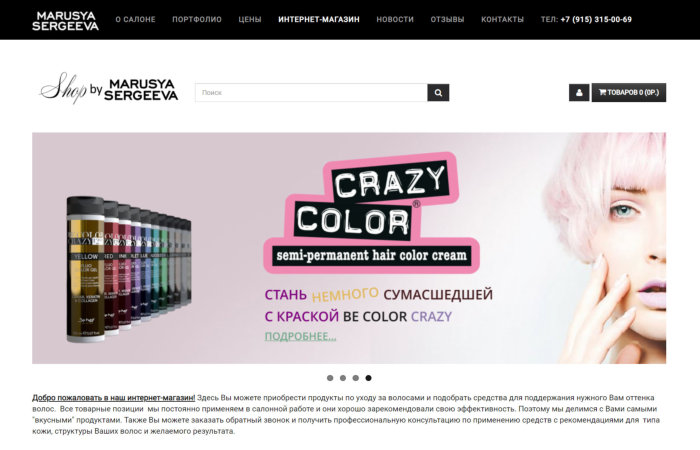Open the КОНТАКТЫ menu item
700x450 pixels.
pos(502,20)
